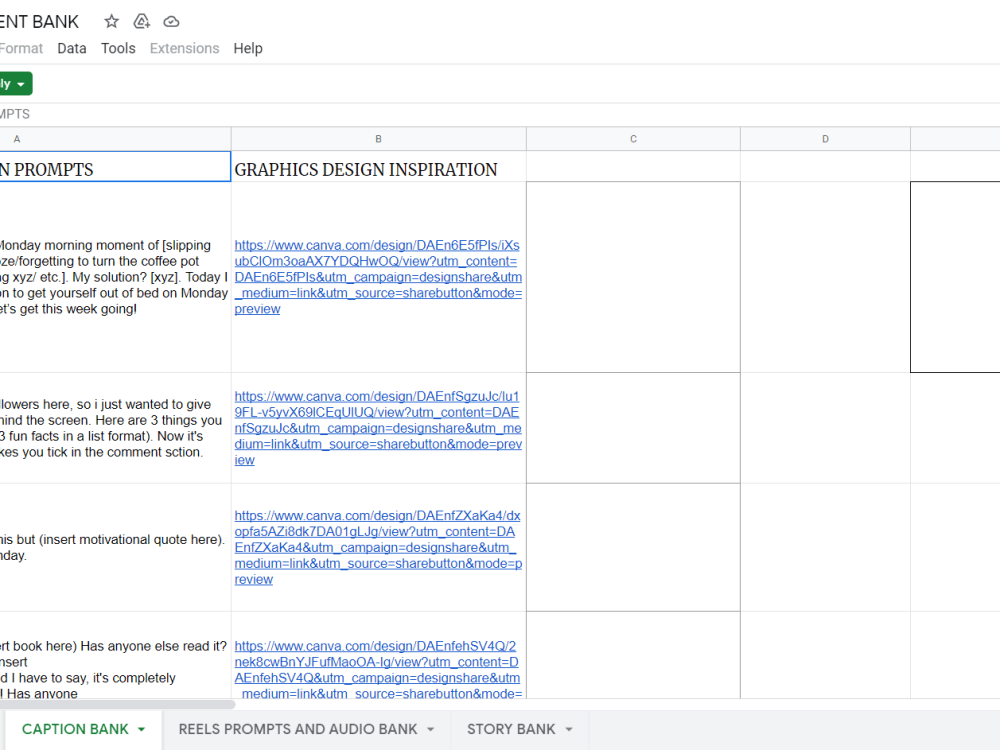
Task: Open the Help menu
Action: point(248,48)
